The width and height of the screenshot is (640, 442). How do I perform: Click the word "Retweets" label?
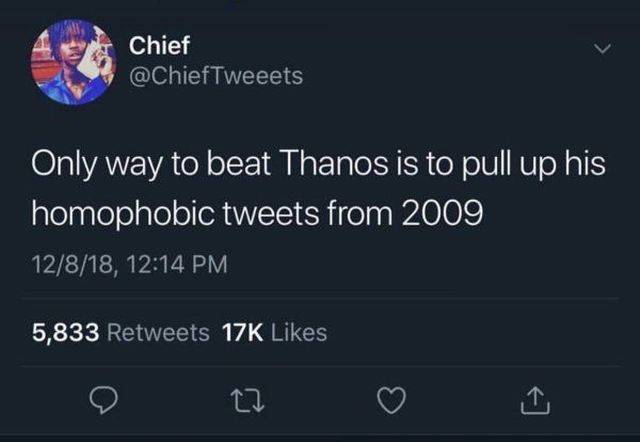pos(158,333)
